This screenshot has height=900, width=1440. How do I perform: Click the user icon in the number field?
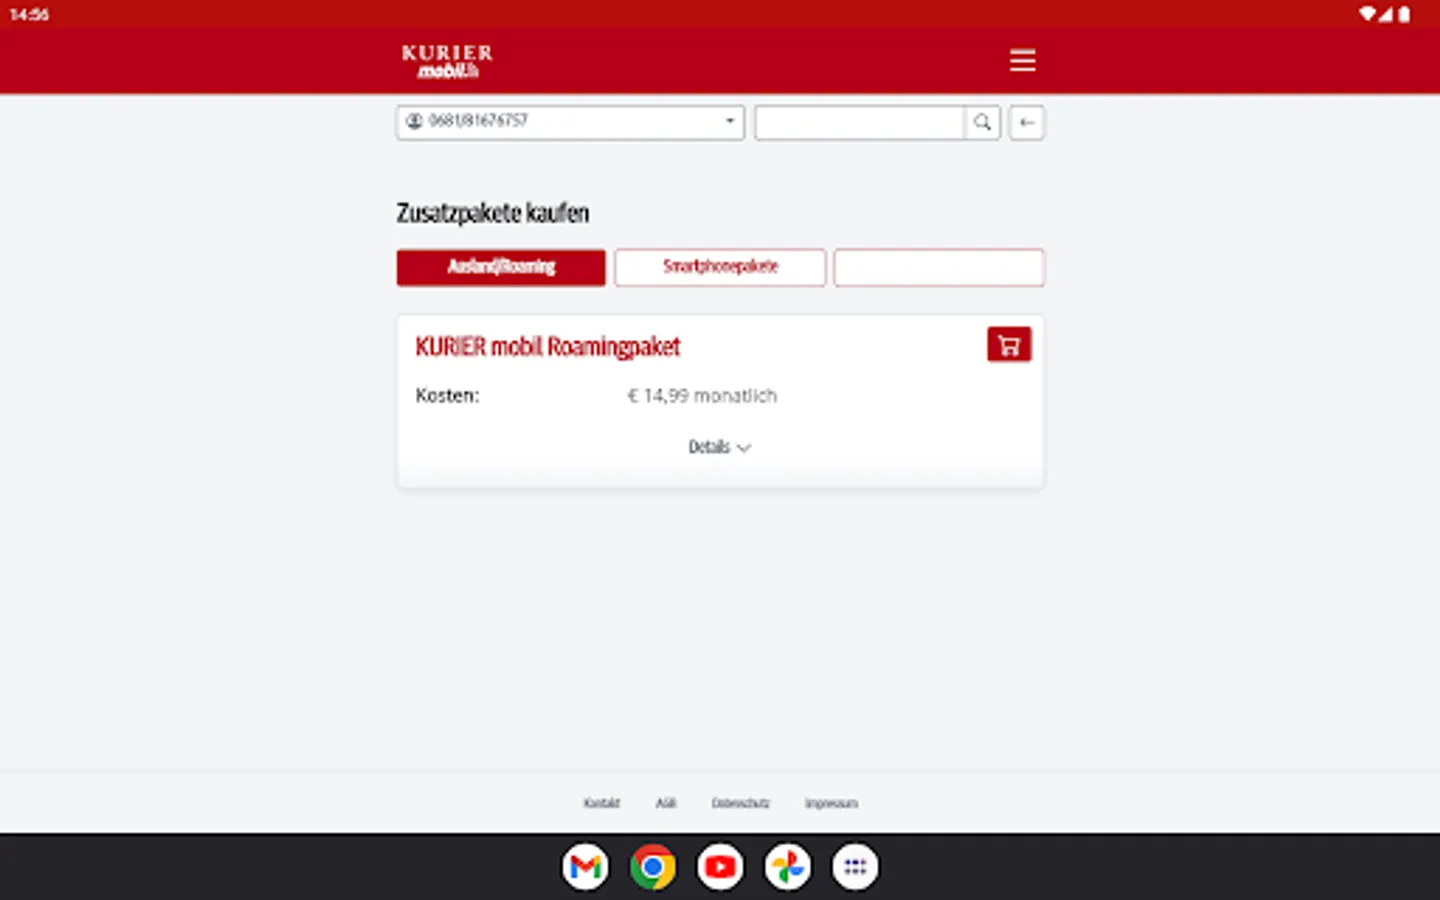(x=414, y=121)
